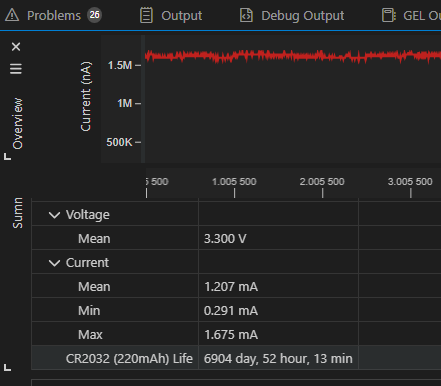This screenshot has height=386, width=441.
Task: Select the GEL Output tab
Action: [411, 15]
